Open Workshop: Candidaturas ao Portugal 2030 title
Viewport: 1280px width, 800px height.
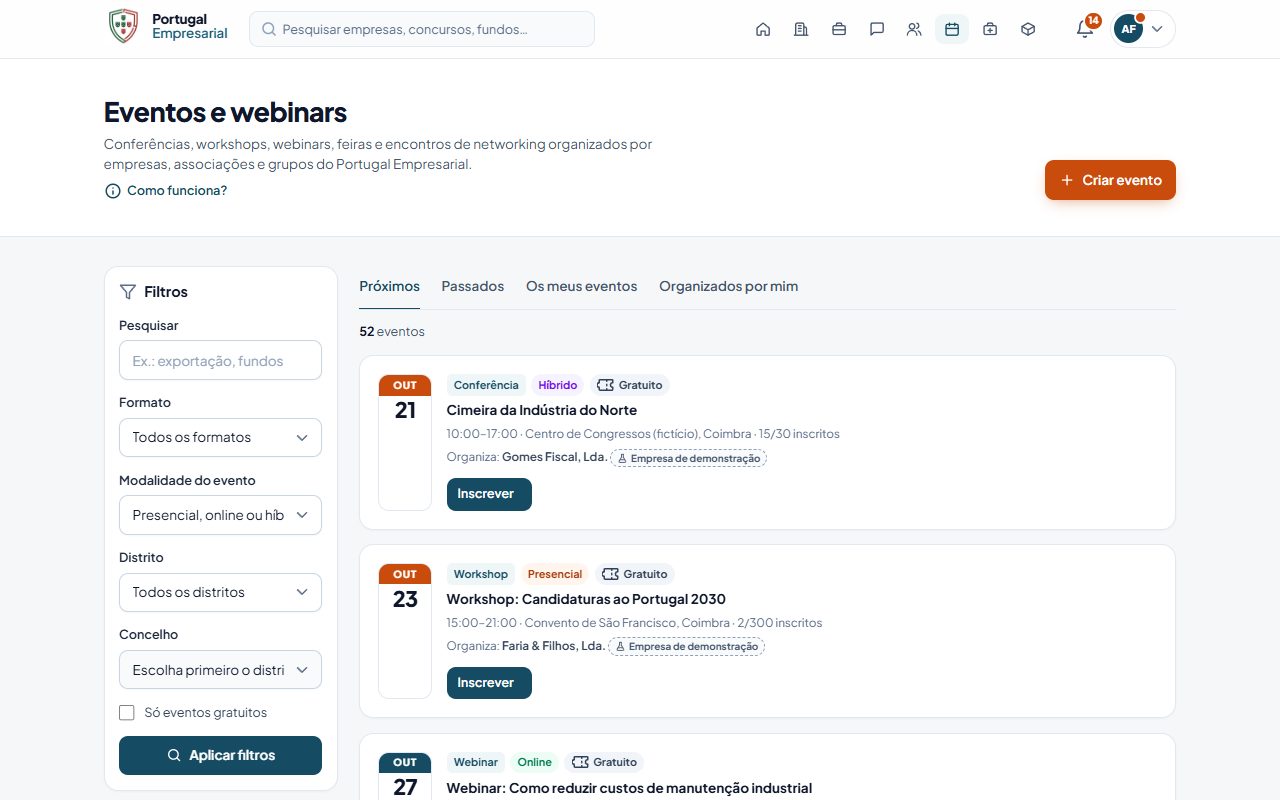[586, 599]
